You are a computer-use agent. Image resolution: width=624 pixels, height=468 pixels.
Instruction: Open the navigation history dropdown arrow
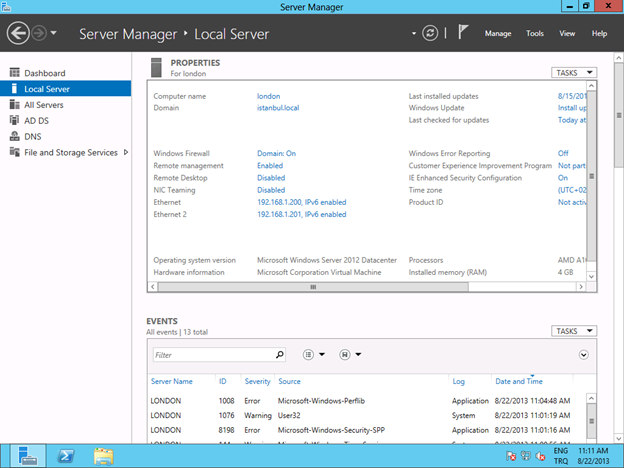54,33
